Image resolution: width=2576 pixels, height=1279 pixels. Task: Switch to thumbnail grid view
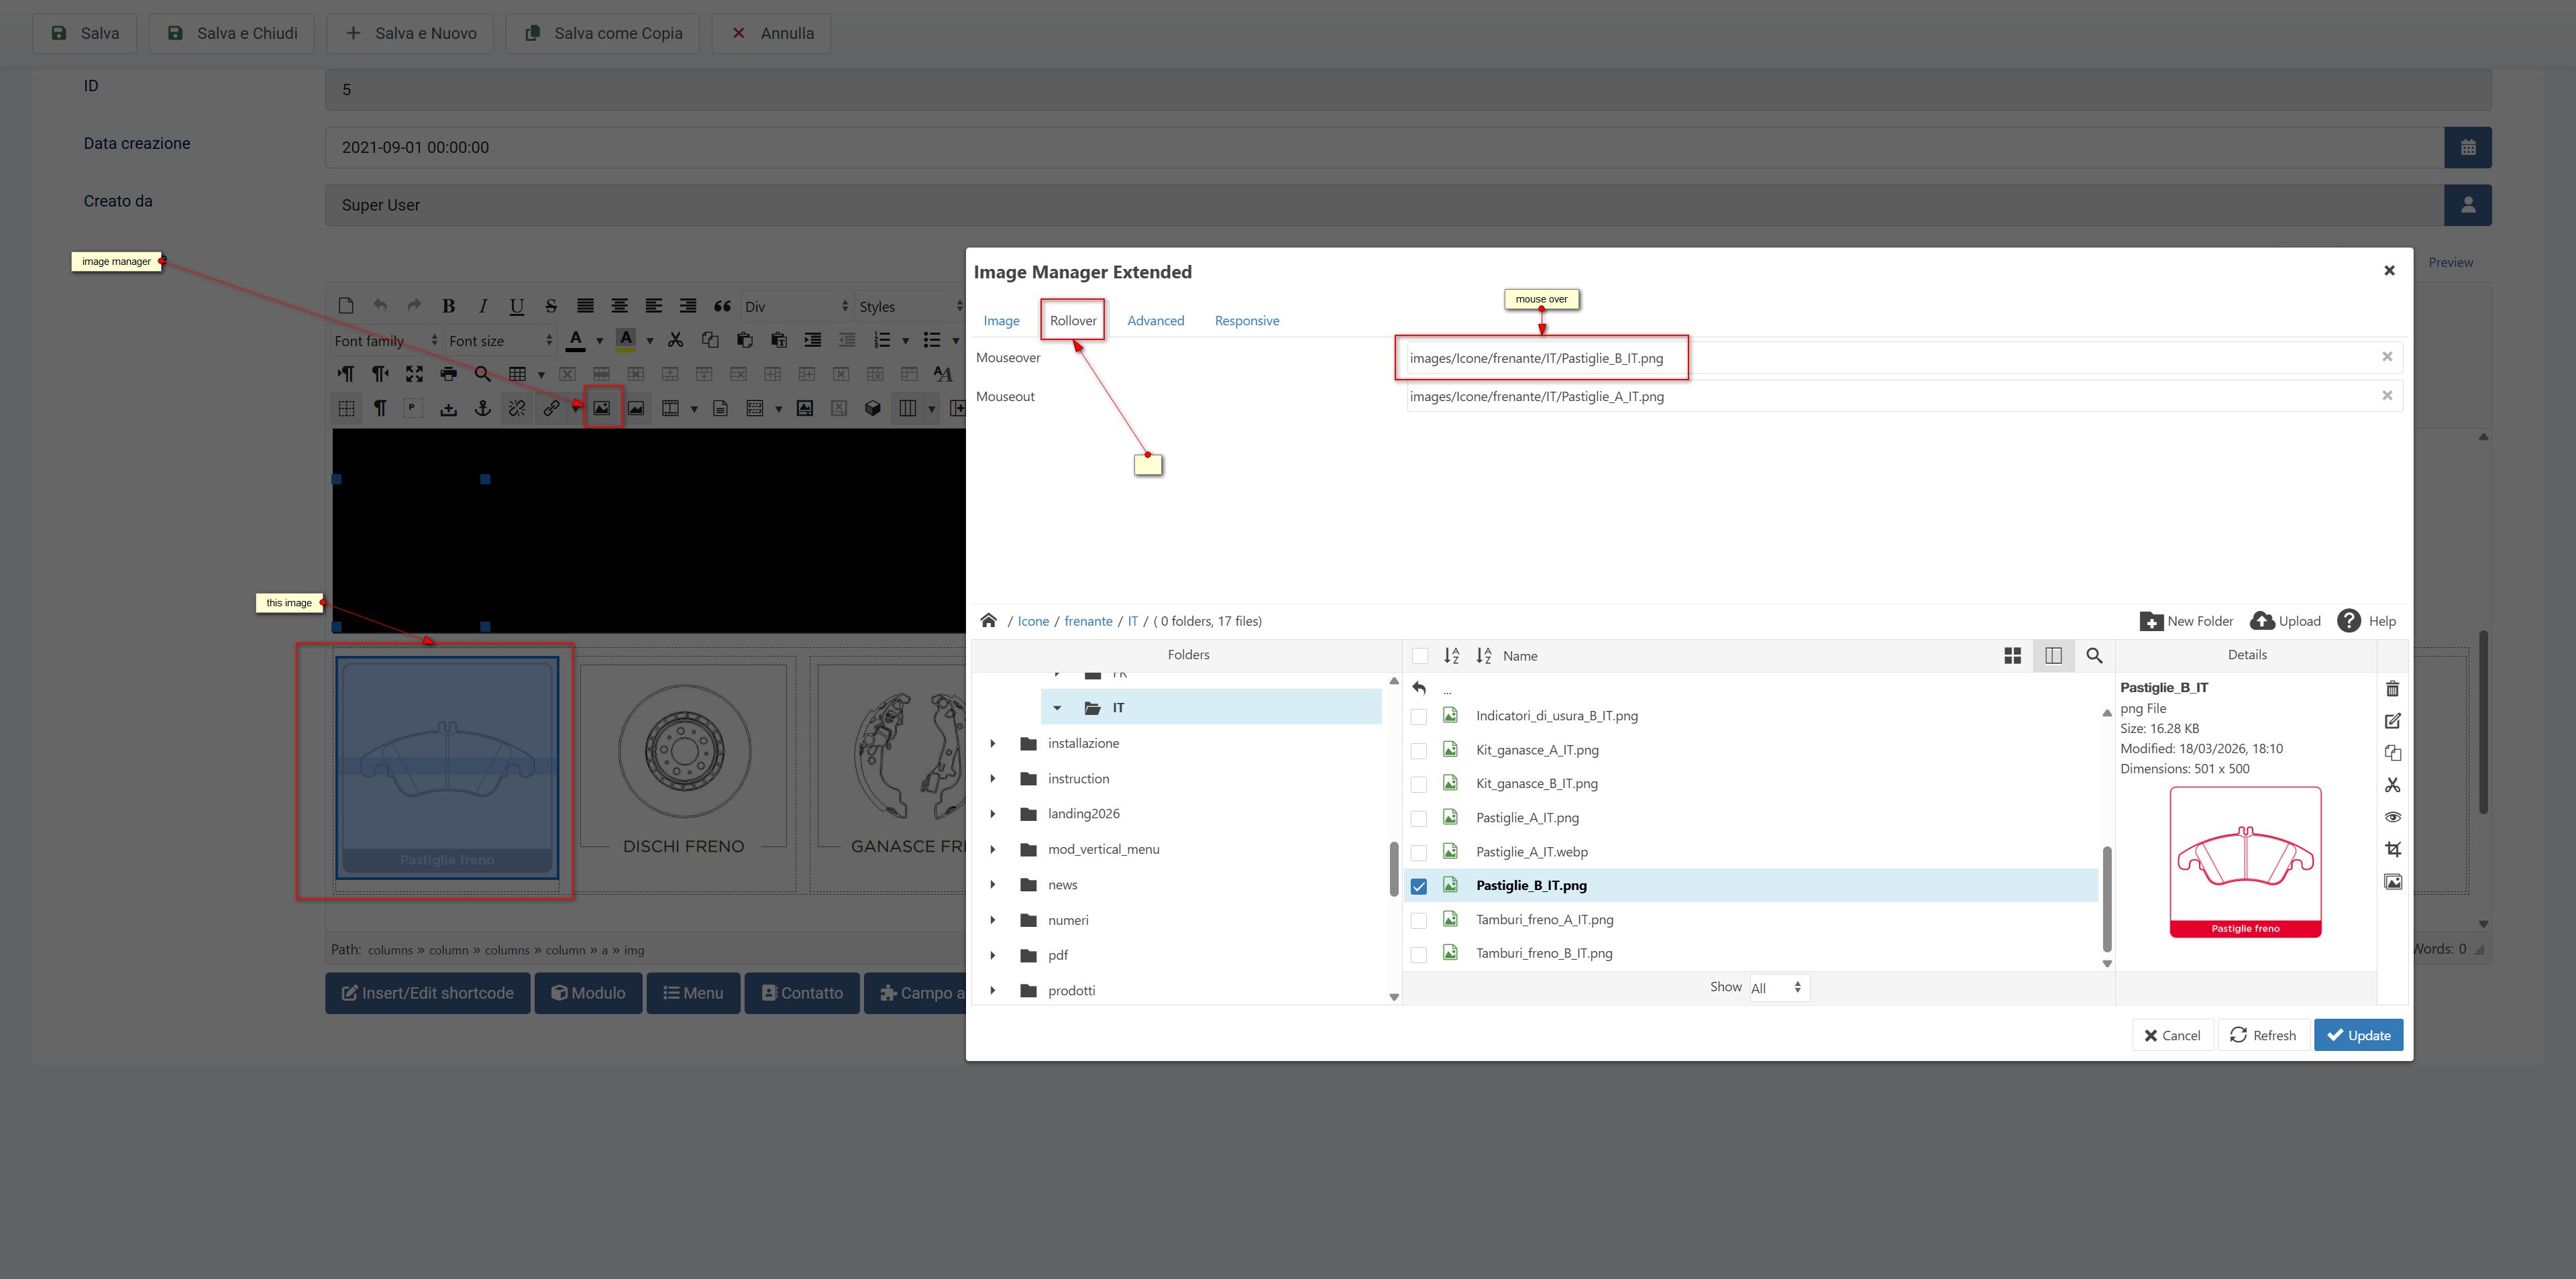(2012, 656)
